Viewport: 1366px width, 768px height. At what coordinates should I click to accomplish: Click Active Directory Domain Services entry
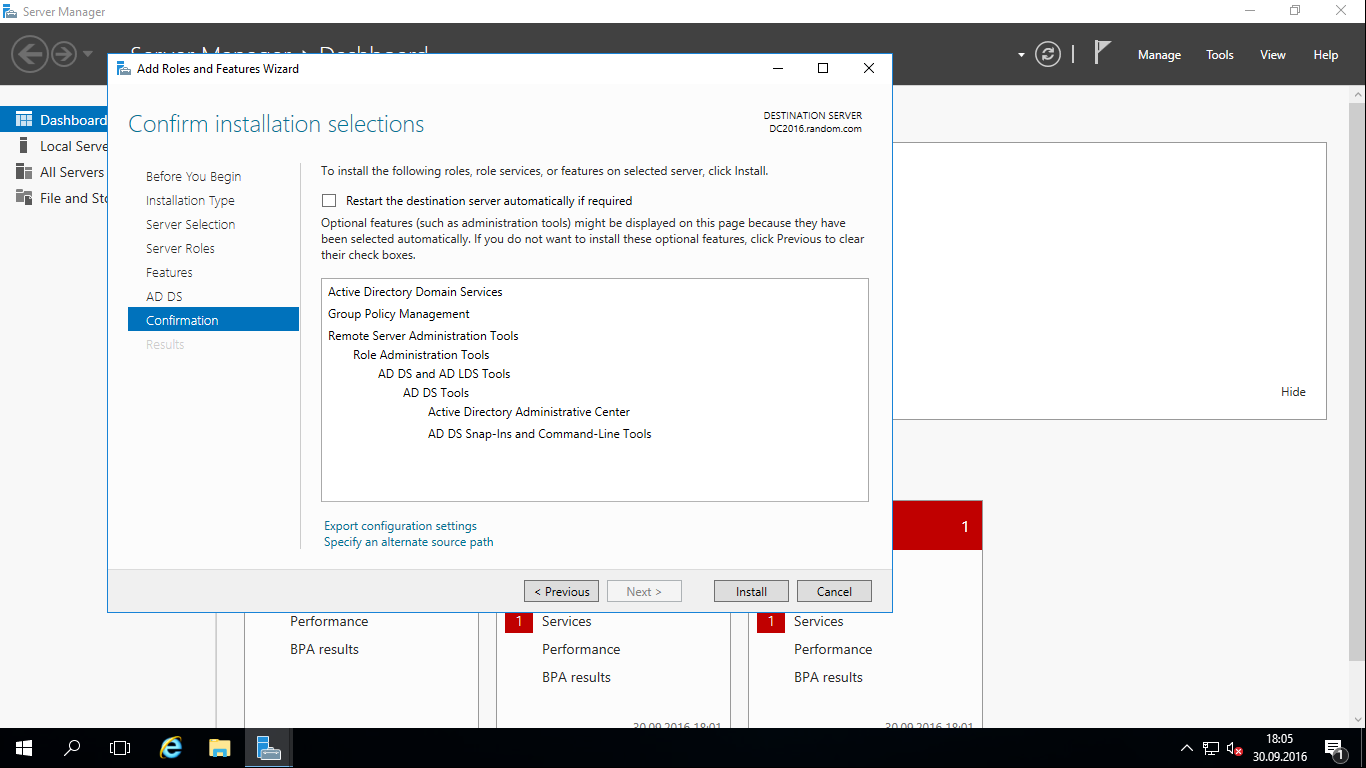(415, 292)
